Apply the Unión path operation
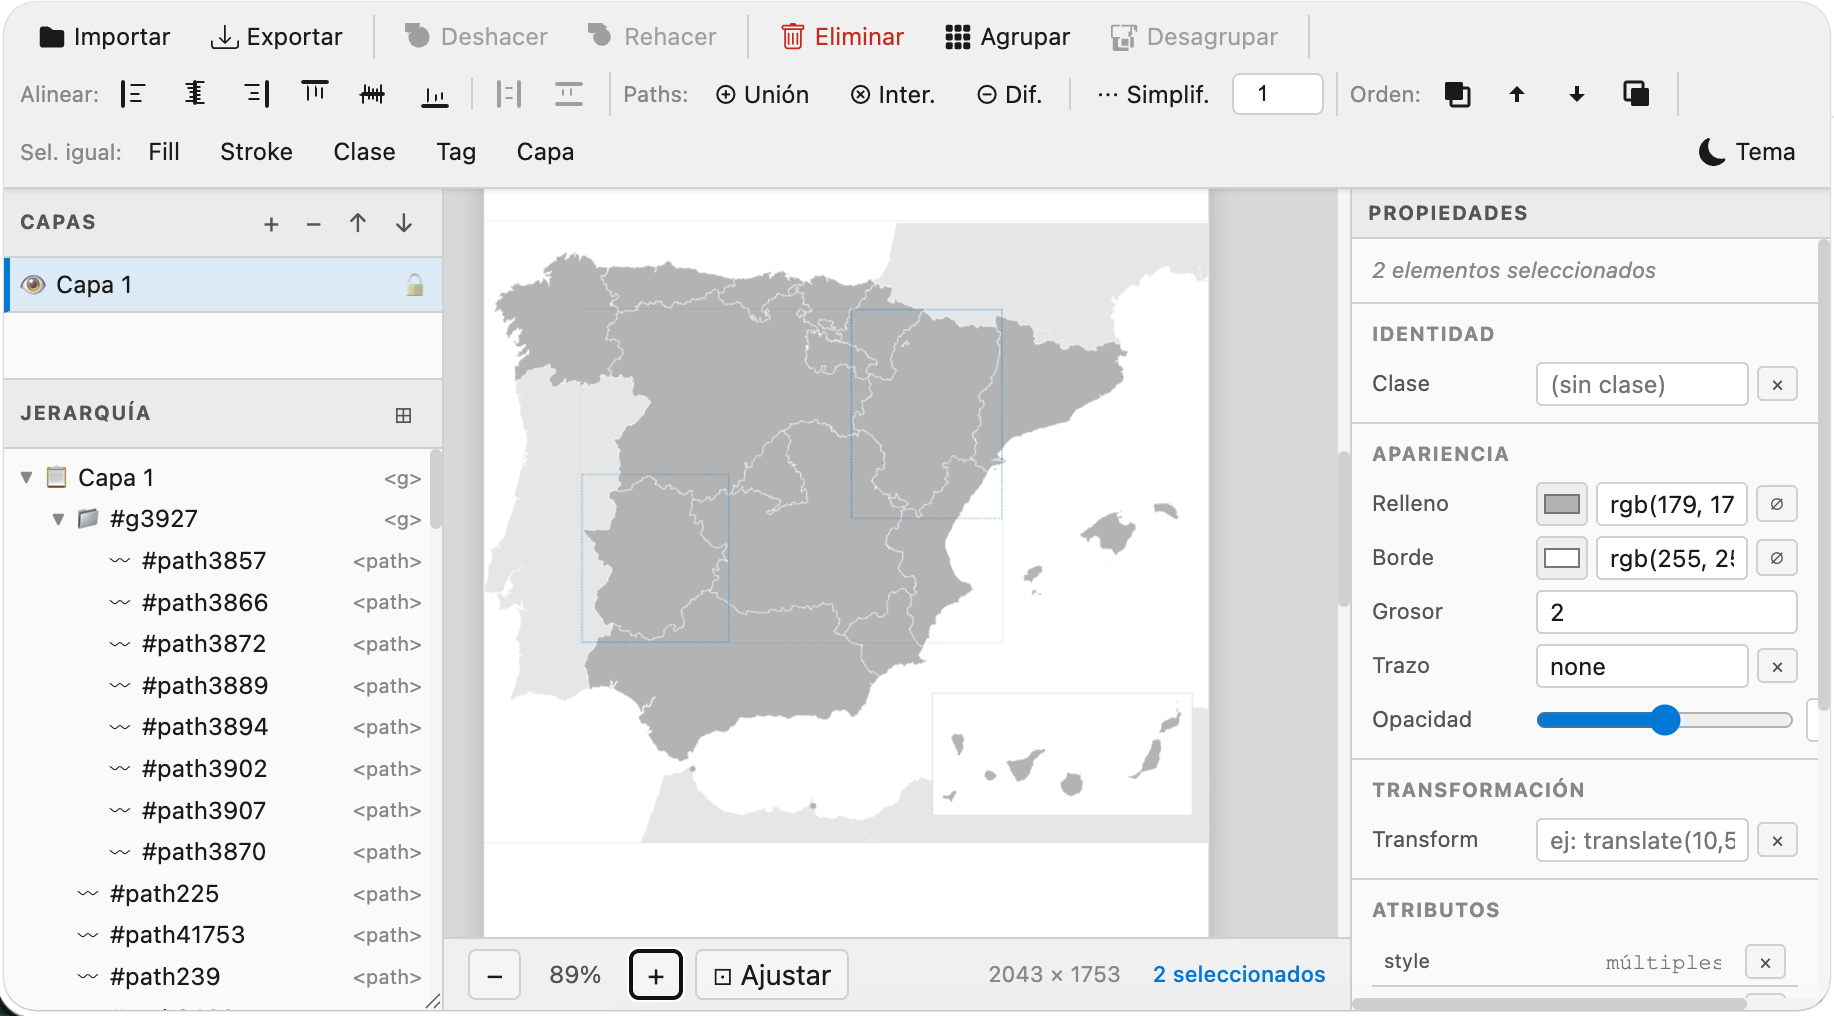This screenshot has width=1834, height=1016. point(762,94)
